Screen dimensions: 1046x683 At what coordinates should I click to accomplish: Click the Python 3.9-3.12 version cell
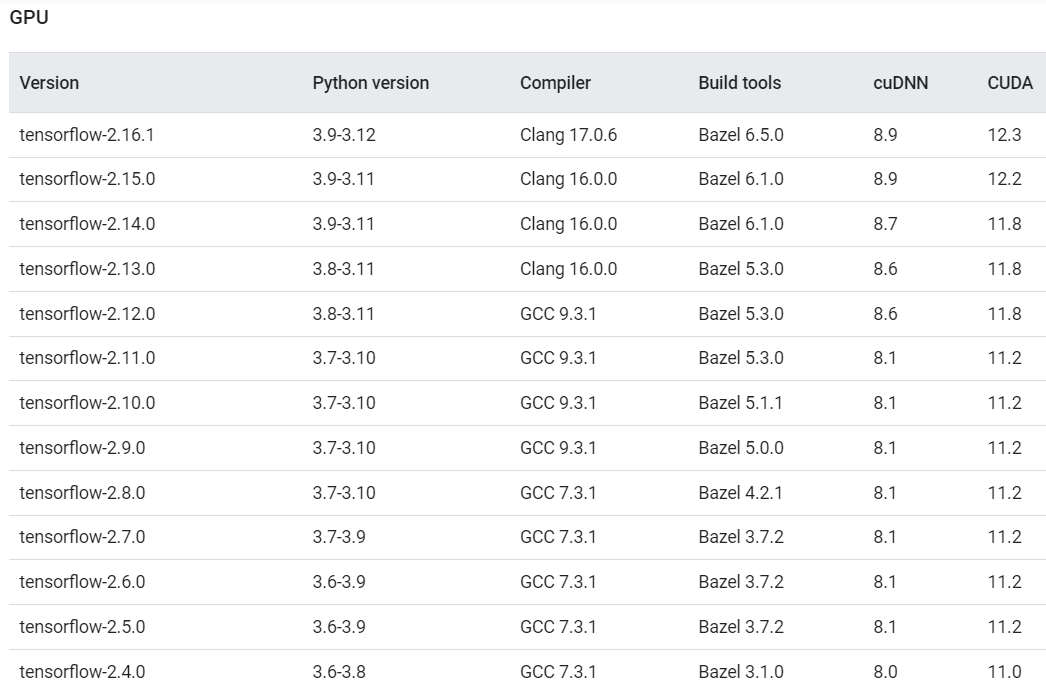coord(344,135)
